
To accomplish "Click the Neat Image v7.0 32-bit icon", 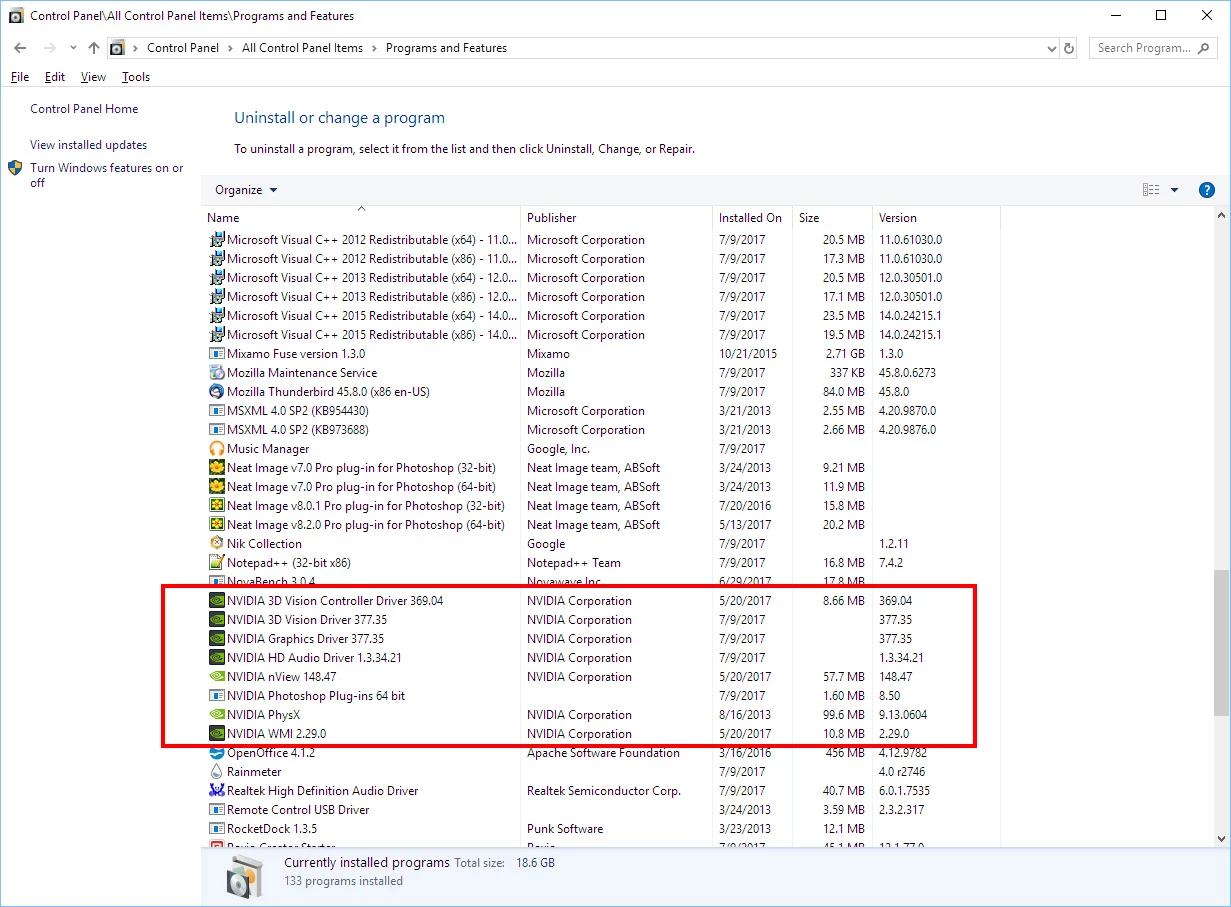I will [217, 468].
